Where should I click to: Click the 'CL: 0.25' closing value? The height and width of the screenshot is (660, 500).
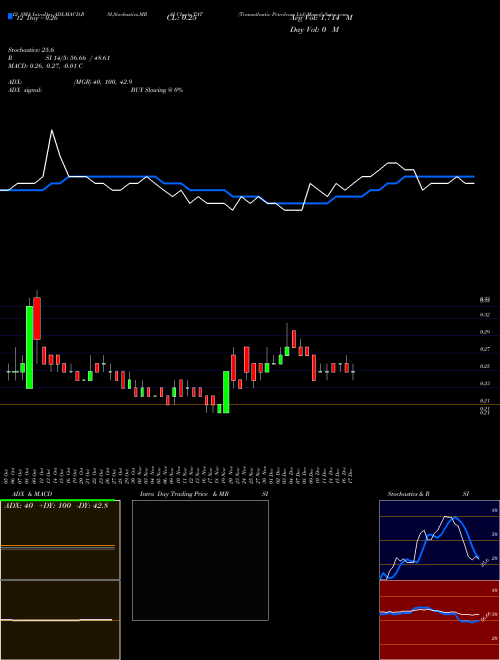pyautogui.click(x=181, y=18)
